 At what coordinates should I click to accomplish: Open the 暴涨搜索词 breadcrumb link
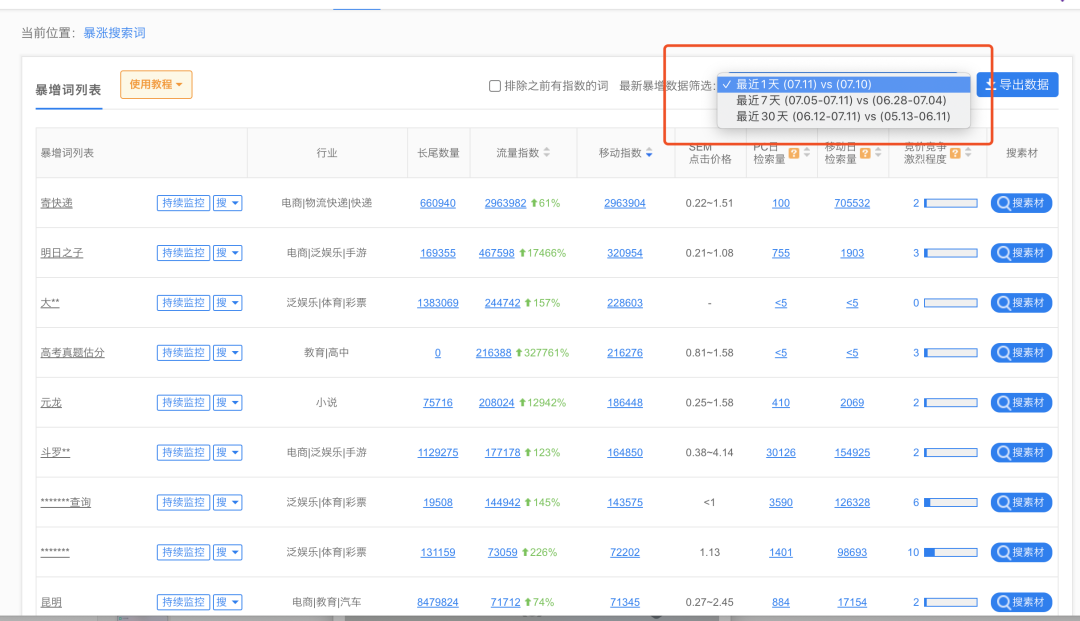coord(114,33)
